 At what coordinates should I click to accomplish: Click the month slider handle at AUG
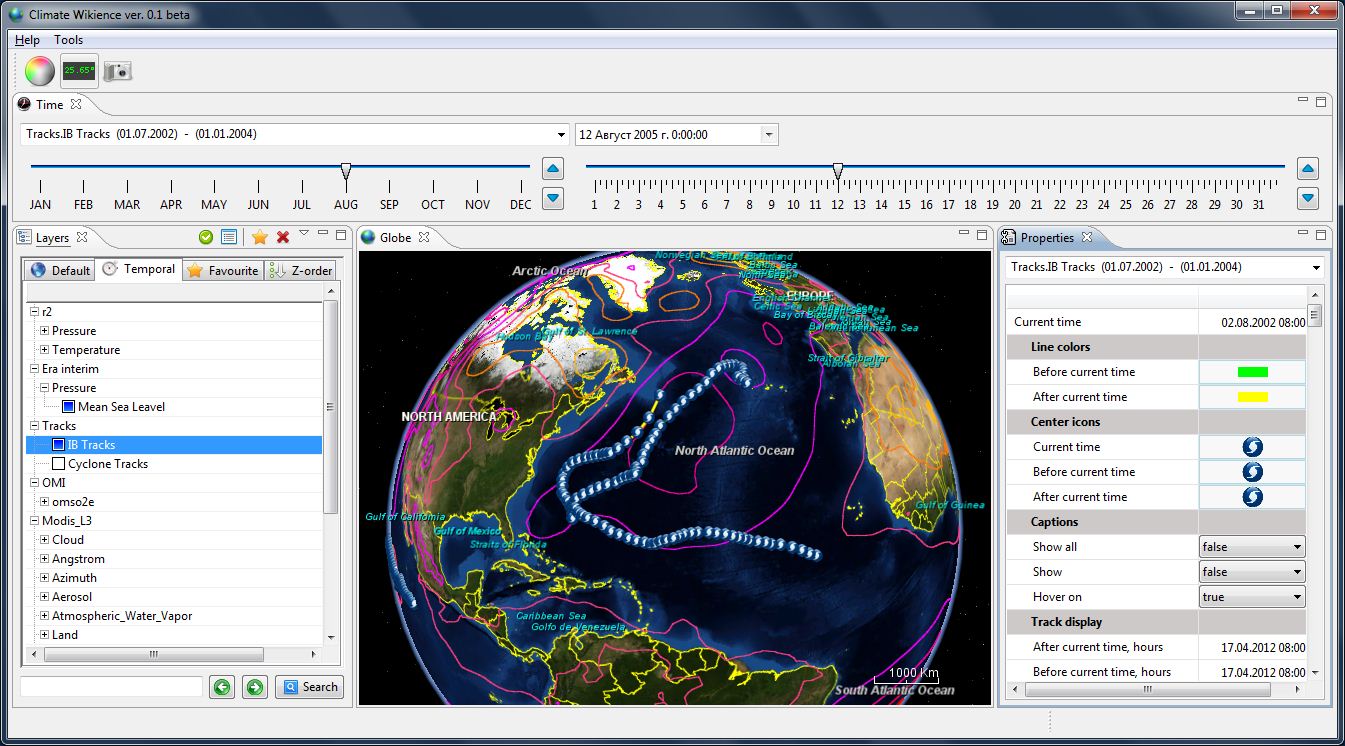click(x=346, y=171)
